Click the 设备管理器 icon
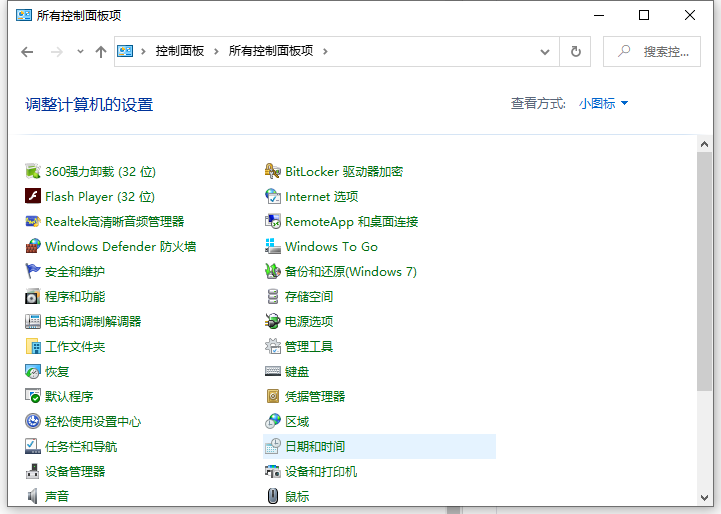721x514 pixels. click(x=33, y=472)
